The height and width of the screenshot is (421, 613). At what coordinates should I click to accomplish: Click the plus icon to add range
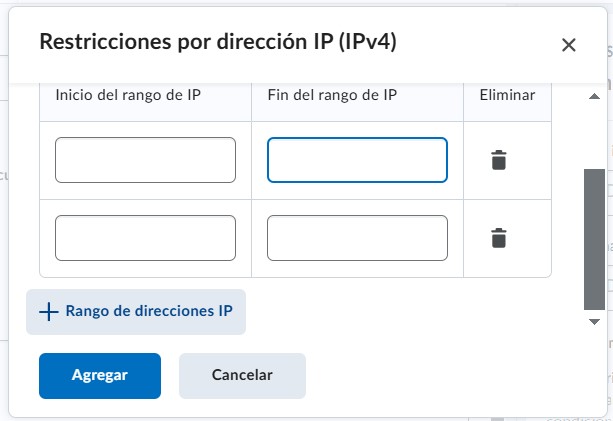(x=48, y=311)
